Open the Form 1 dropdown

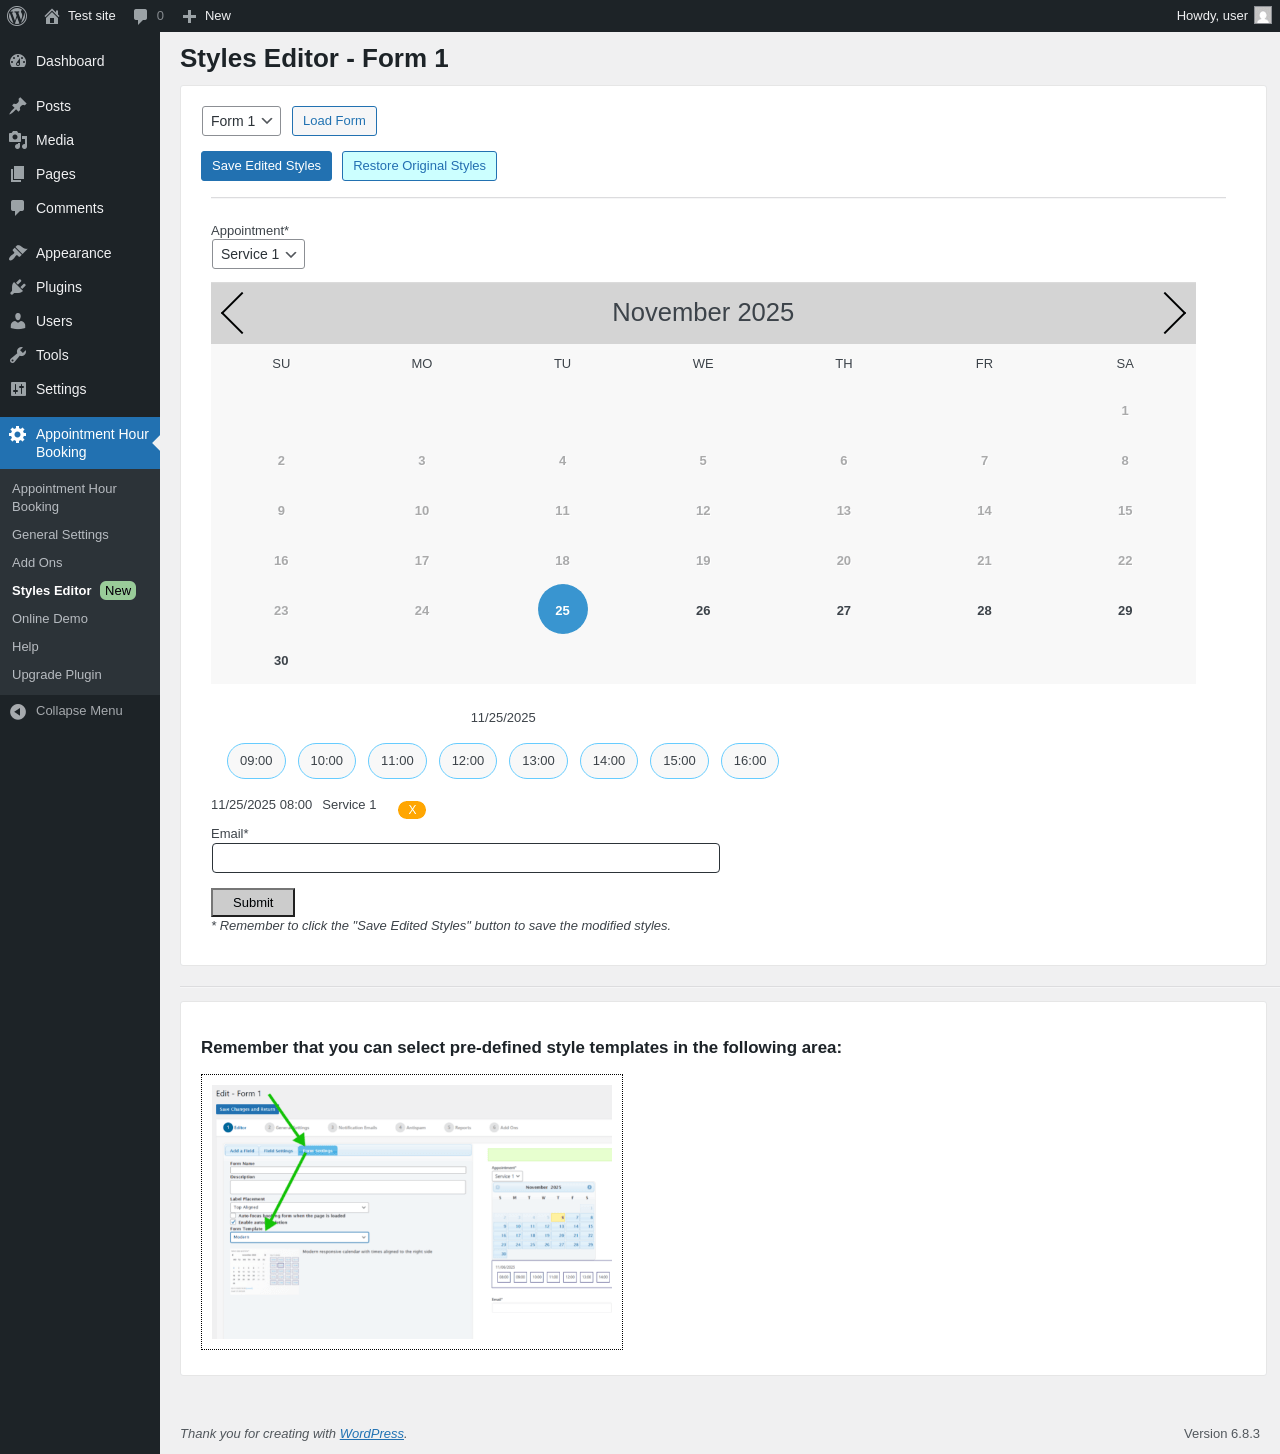click(x=241, y=121)
